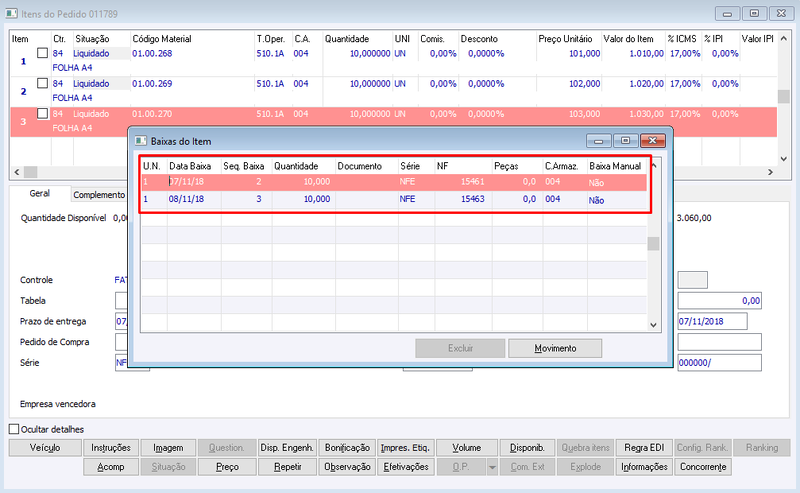Click the grid's scroll up arrow

[x=784, y=39]
